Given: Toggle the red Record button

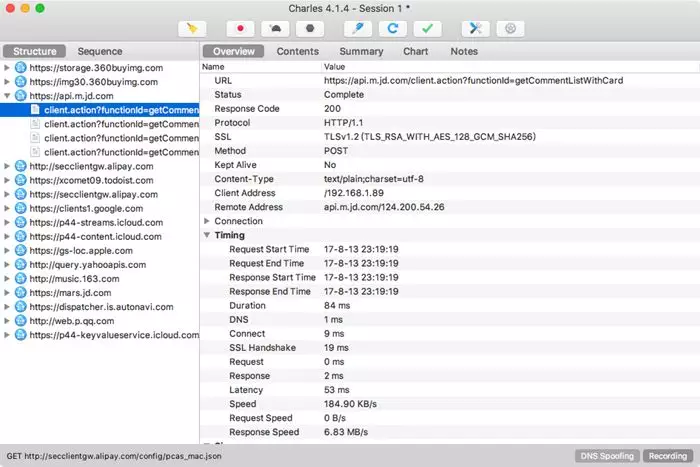Looking at the screenshot, I should click(x=240, y=29).
